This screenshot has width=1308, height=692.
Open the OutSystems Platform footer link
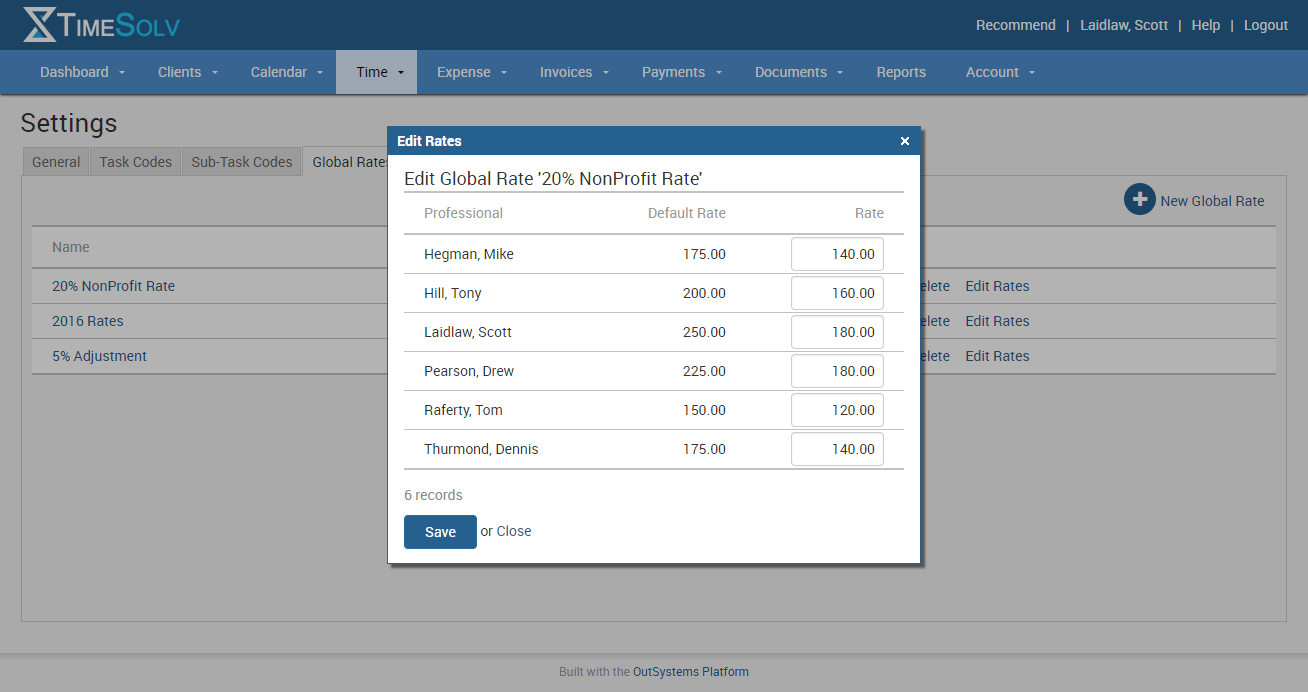click(x=690, y=672)
